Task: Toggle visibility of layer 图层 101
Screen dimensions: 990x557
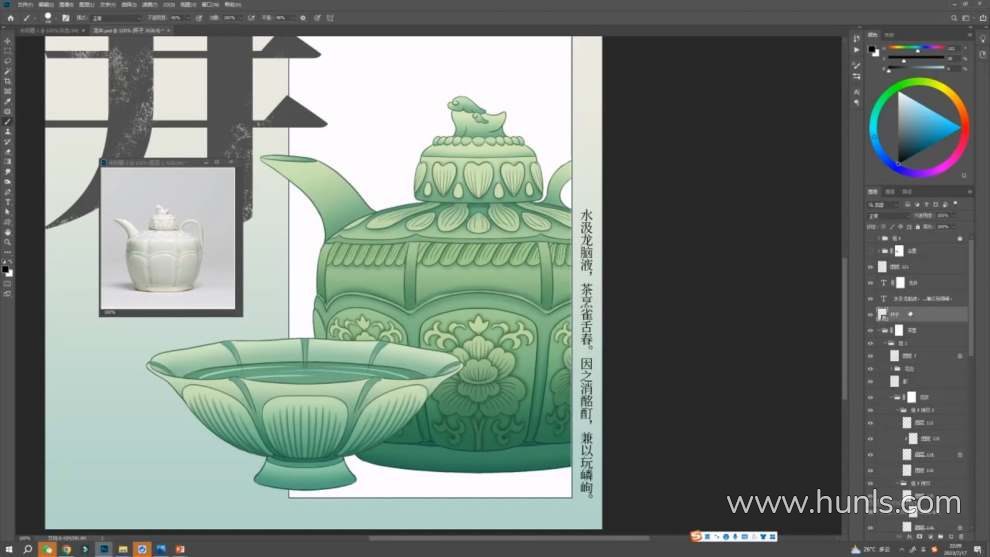Action: pyautogui.click(x=871, y=267)
